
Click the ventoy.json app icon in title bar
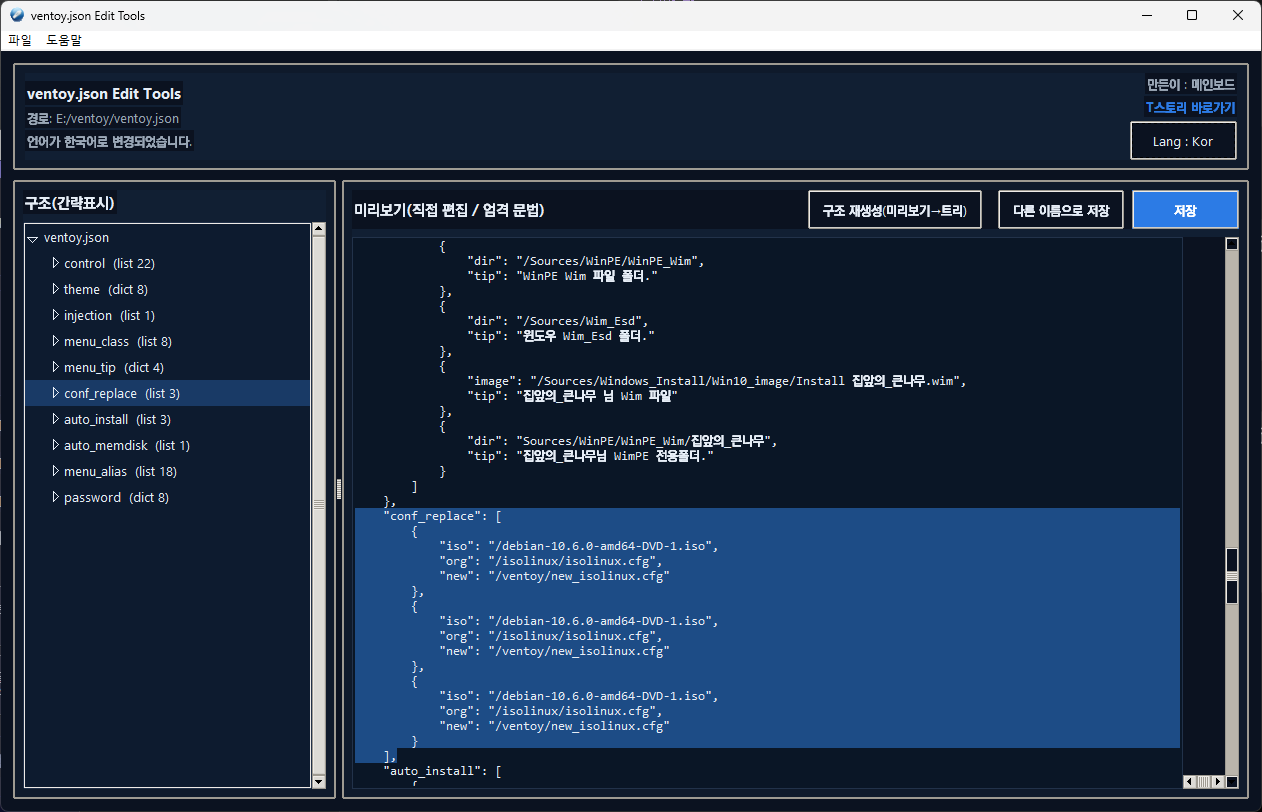click(16, 16)
